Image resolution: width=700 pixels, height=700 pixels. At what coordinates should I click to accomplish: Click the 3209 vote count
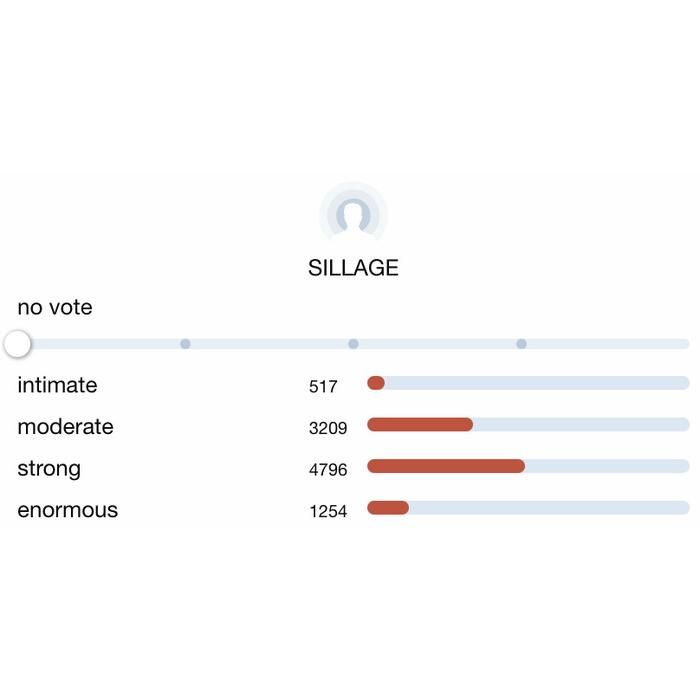pos(328,428)
